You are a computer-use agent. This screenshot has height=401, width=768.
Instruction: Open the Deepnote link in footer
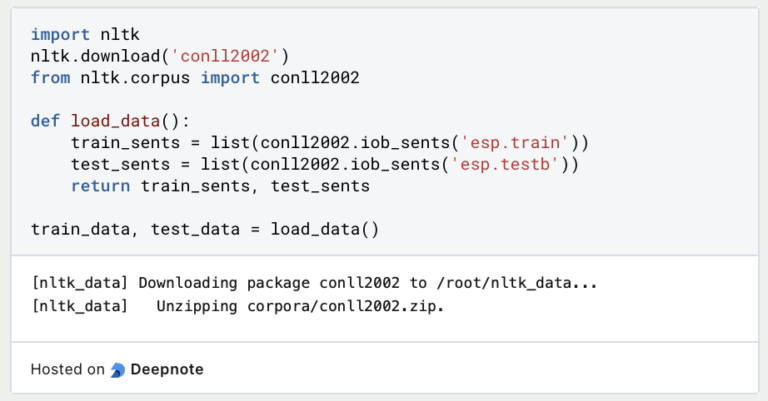pyautogui.click(x=165, y=369)
